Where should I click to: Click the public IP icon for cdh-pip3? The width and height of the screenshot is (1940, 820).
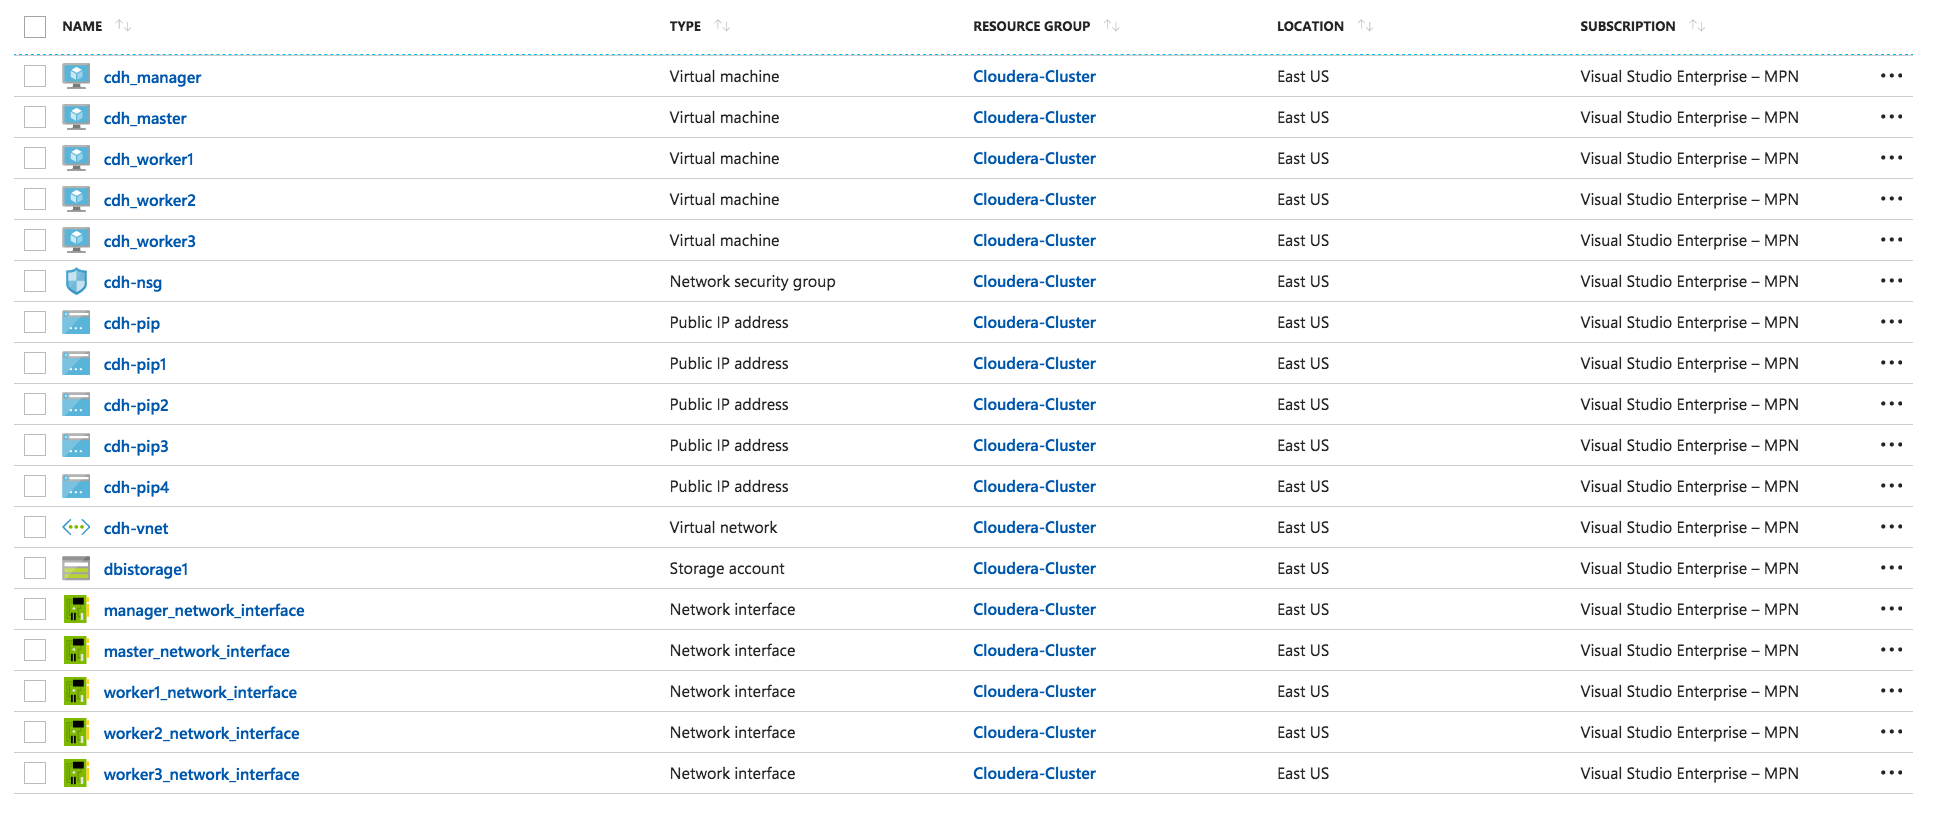pyautogui.click(x=76, y=445)
